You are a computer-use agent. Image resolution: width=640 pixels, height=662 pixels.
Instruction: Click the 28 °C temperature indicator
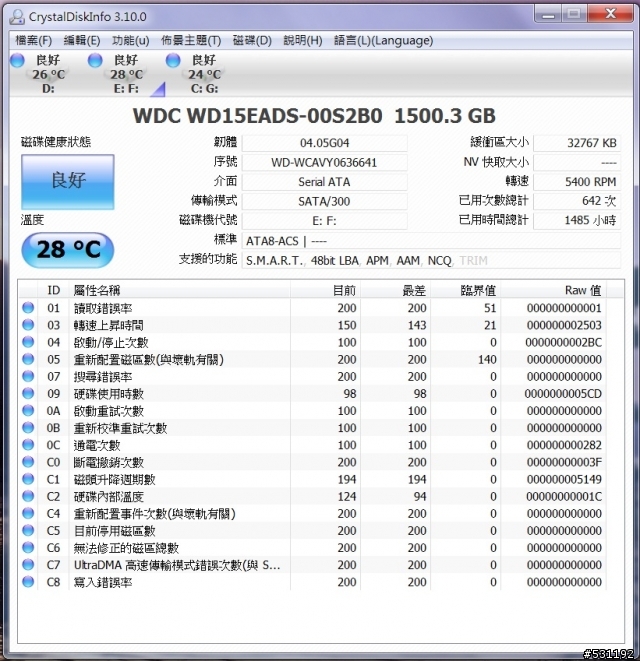click(68, 250)
